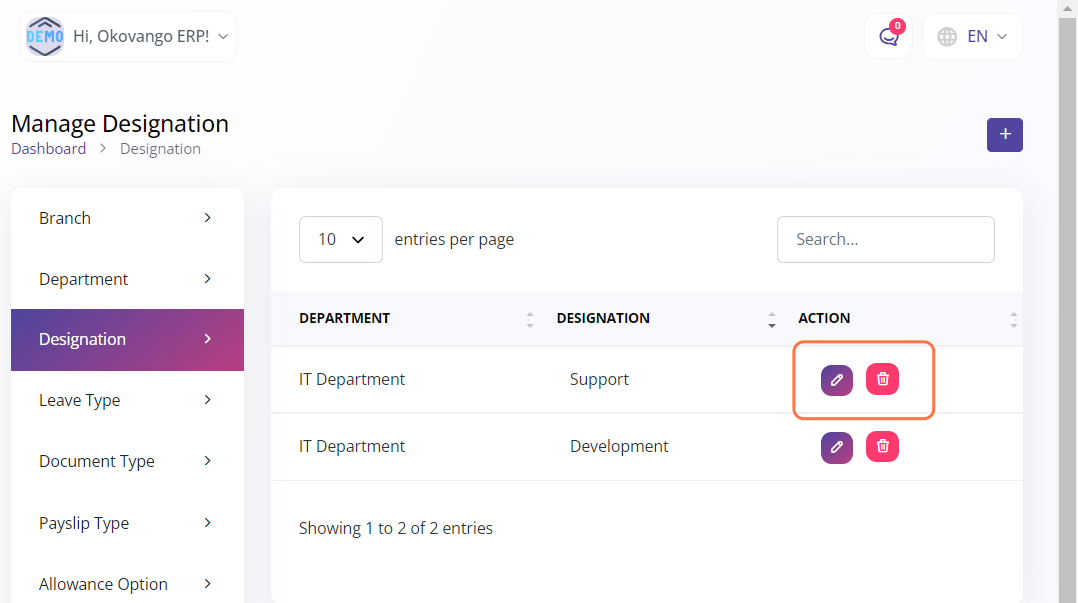Navigate to Dashboard breadcrumb link
Viewport: 1078px width, 603px height.
48,149
